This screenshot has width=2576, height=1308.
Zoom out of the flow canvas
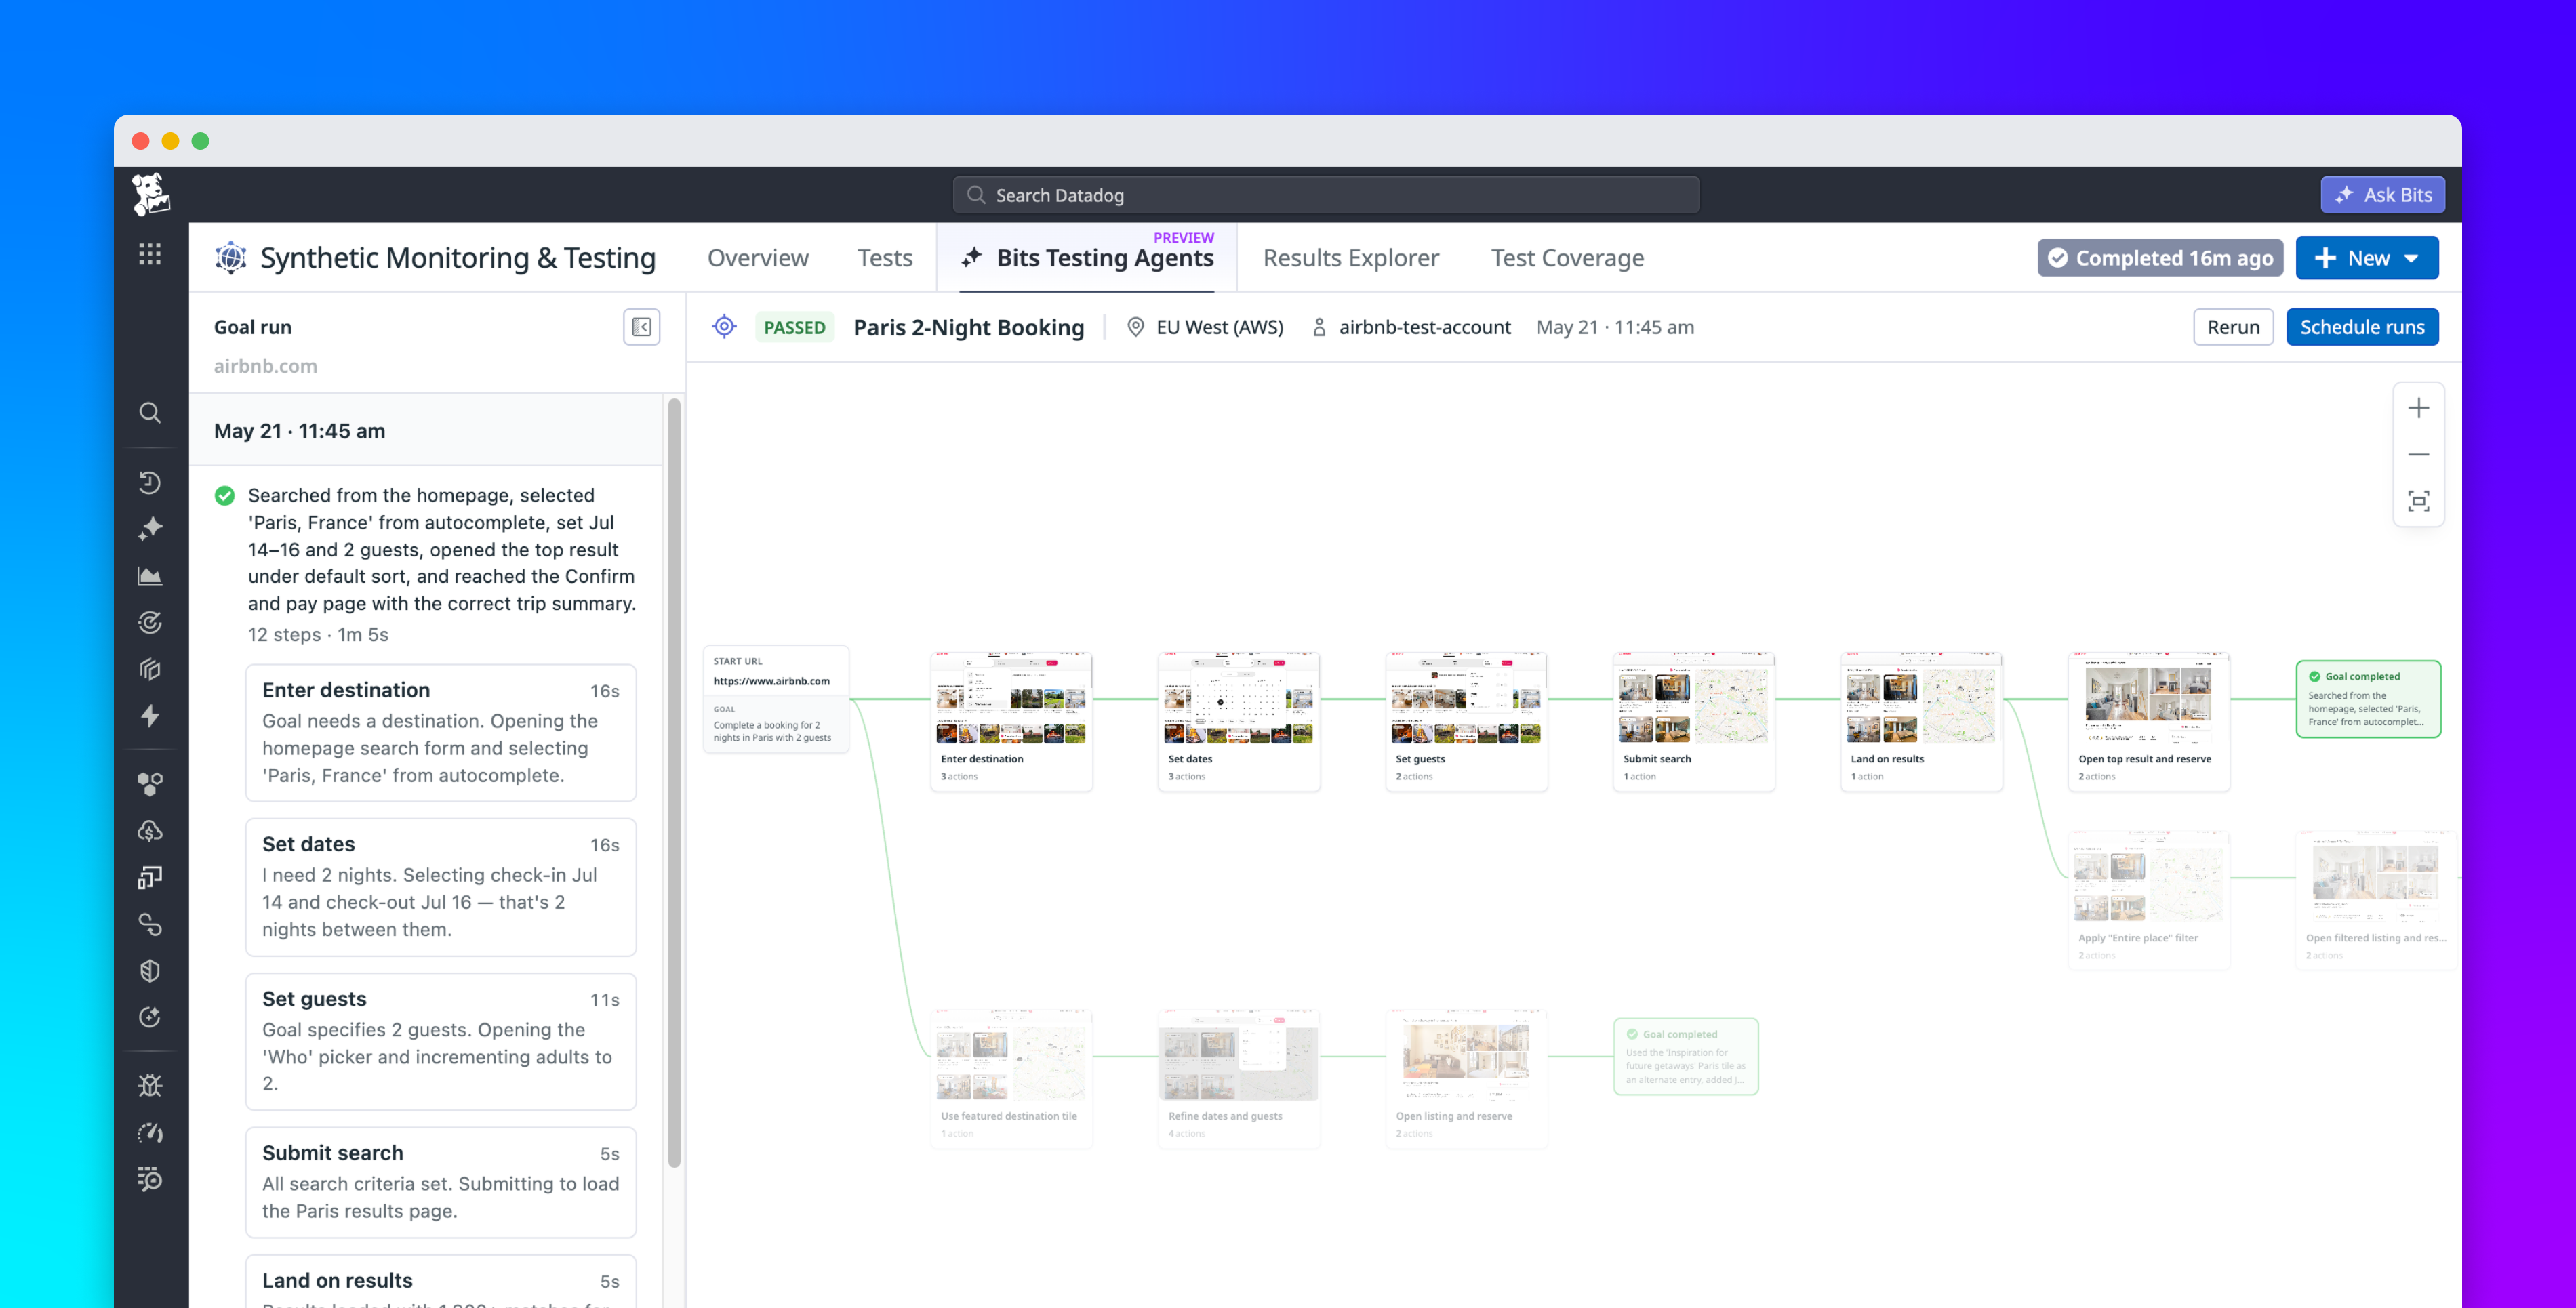point(2418,455)
